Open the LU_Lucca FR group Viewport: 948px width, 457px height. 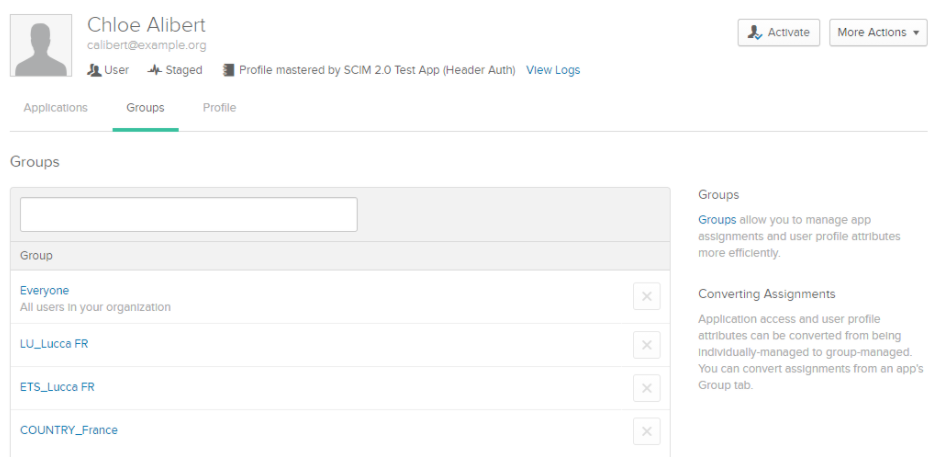pyautogui.click(x=54, y=344)
